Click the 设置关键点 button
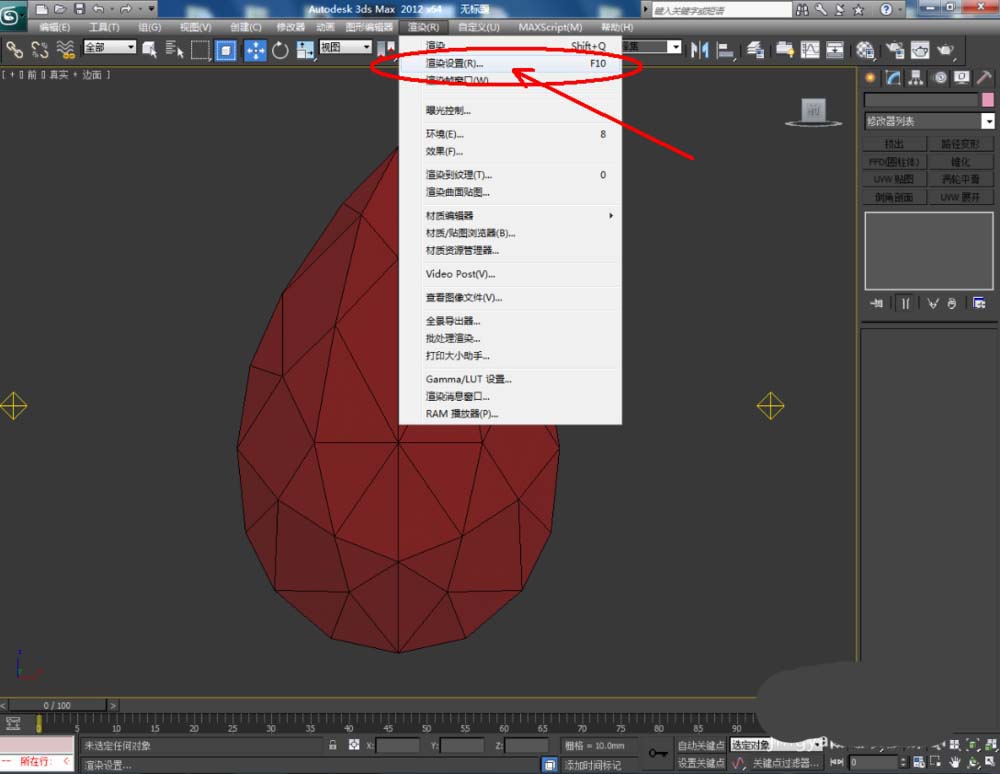Image resolution: width=1000 pixels, height=774 pixels. click(700, 763)
